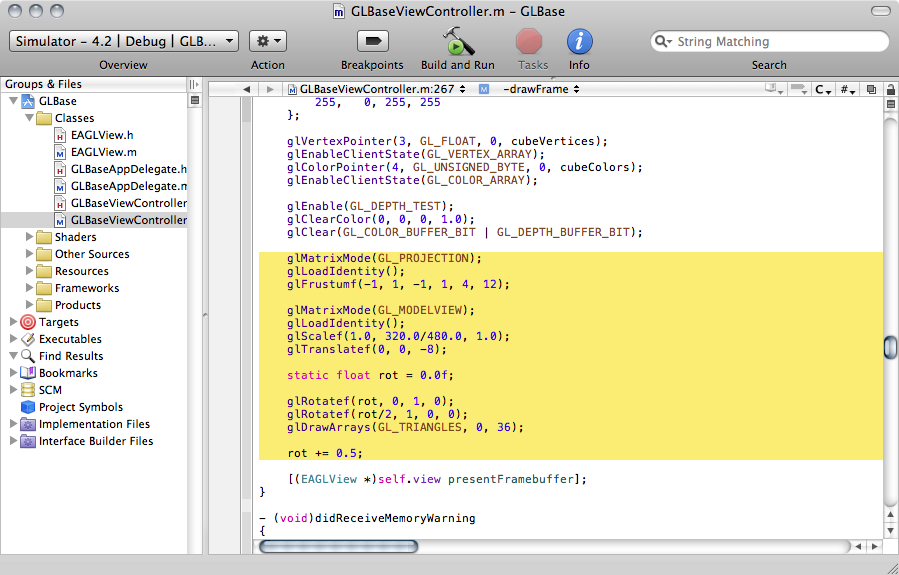The image size is (899, 575).
Task: Go forward in file history
Action: click(x=269, y=89)
